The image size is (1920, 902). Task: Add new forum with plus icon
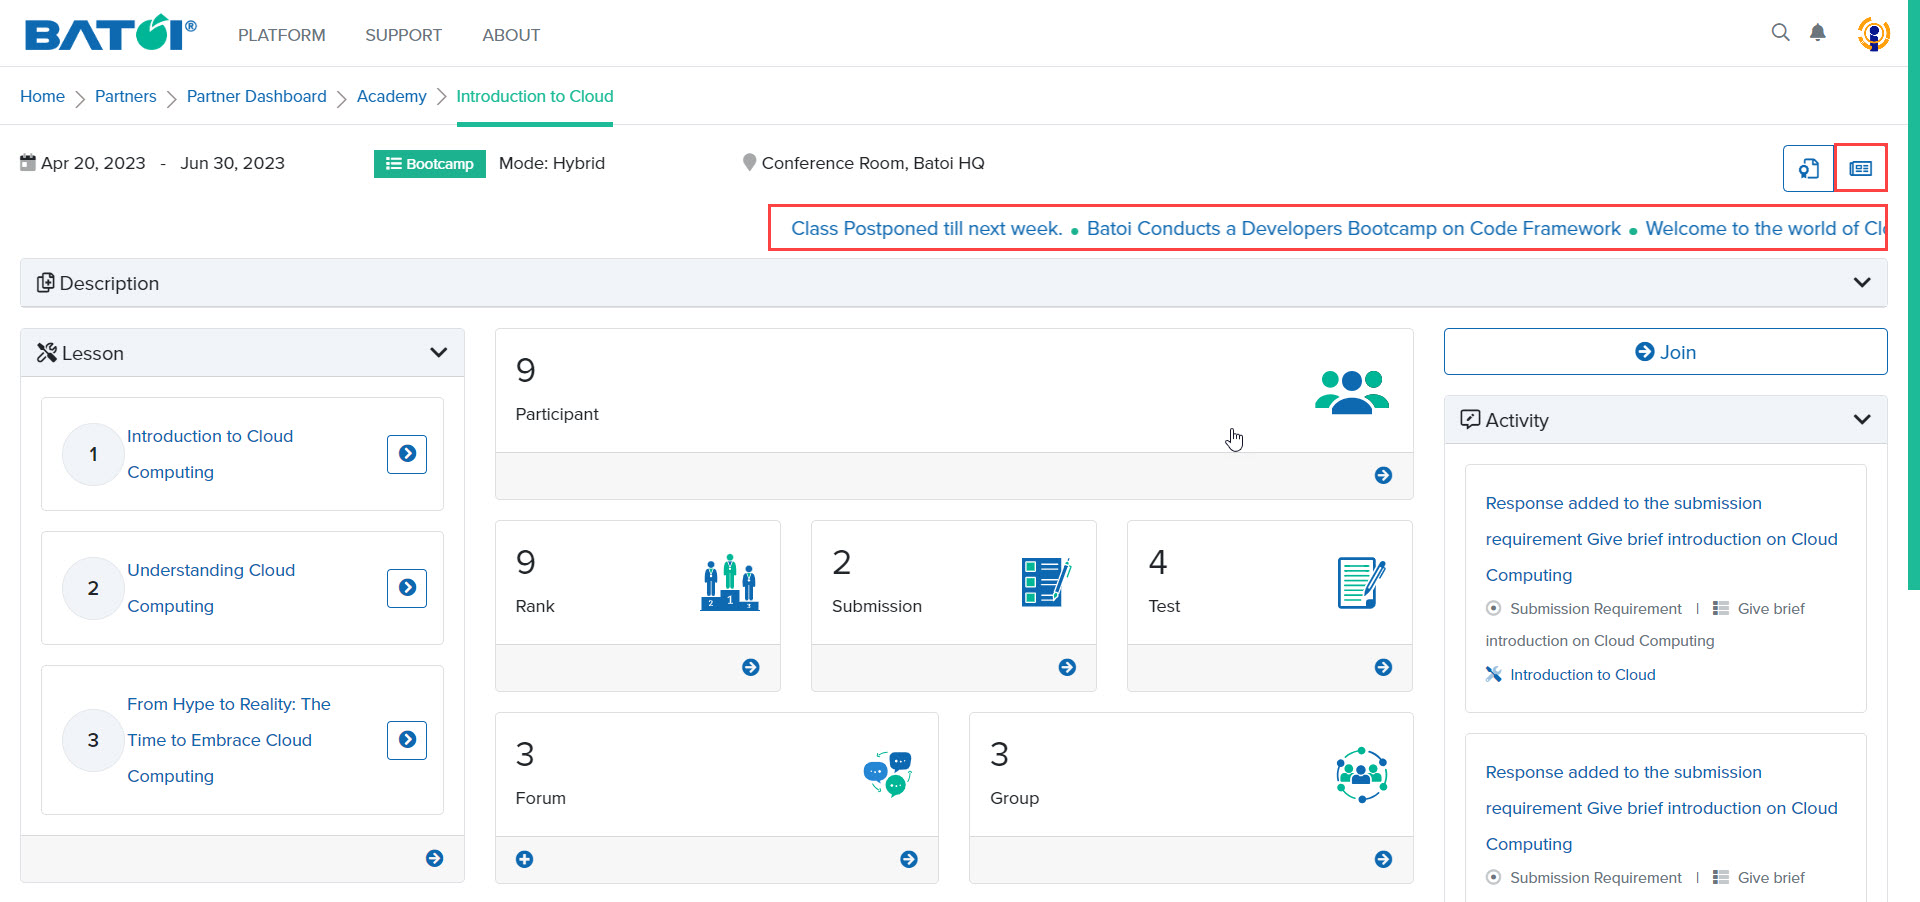(524, 859)
